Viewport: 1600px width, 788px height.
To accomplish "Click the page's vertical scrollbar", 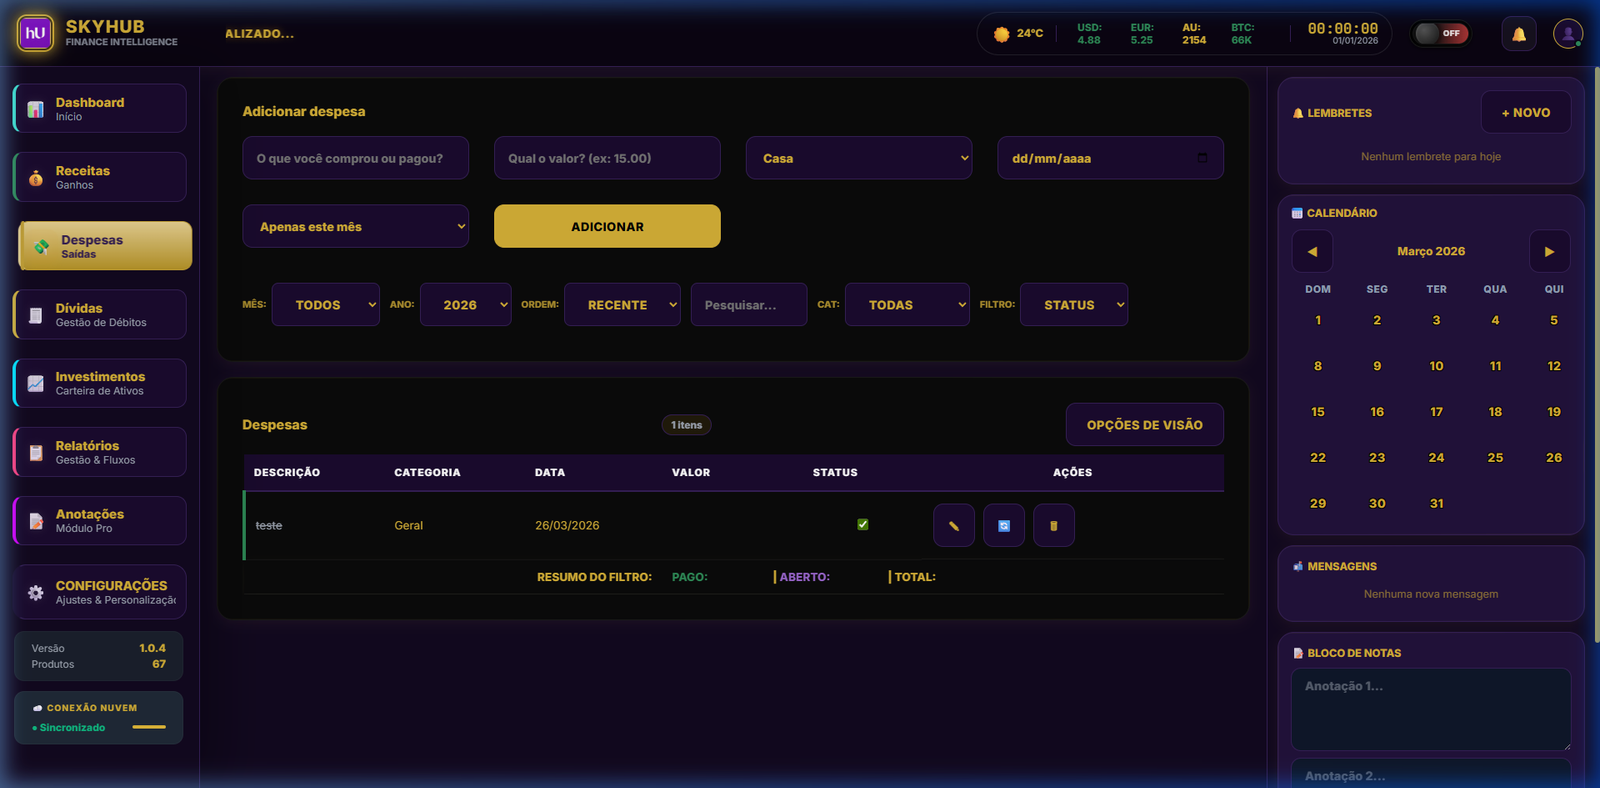I will coord(1596,350).
